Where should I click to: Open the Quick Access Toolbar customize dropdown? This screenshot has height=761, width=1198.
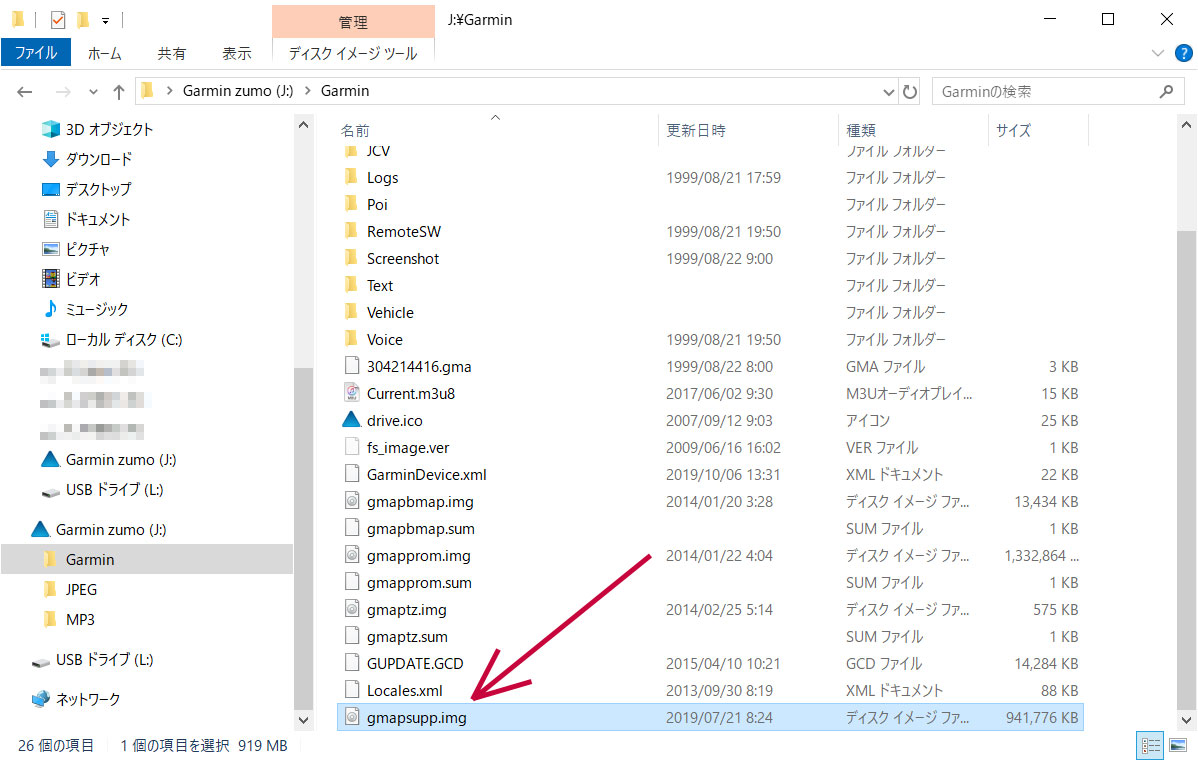point(105,21)
